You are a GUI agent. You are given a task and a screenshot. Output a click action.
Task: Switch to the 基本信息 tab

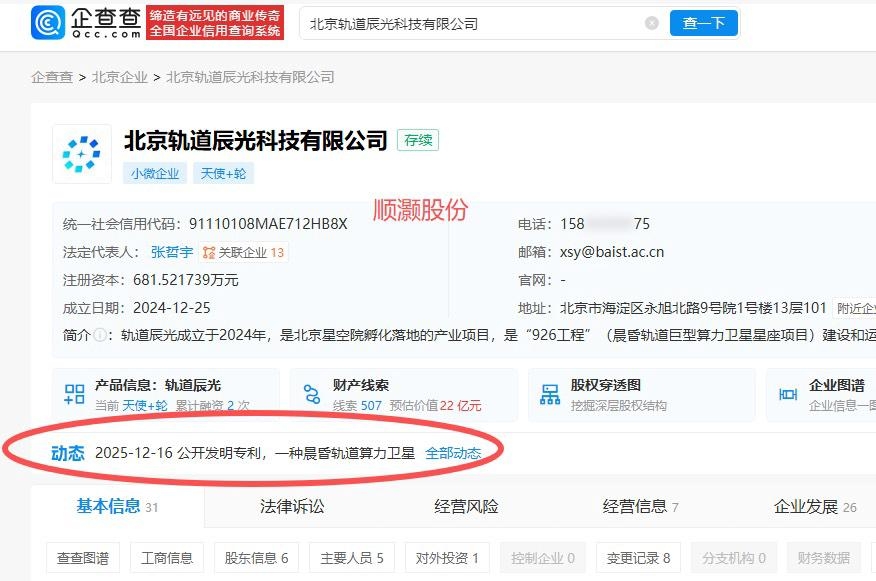click(117, 507)
